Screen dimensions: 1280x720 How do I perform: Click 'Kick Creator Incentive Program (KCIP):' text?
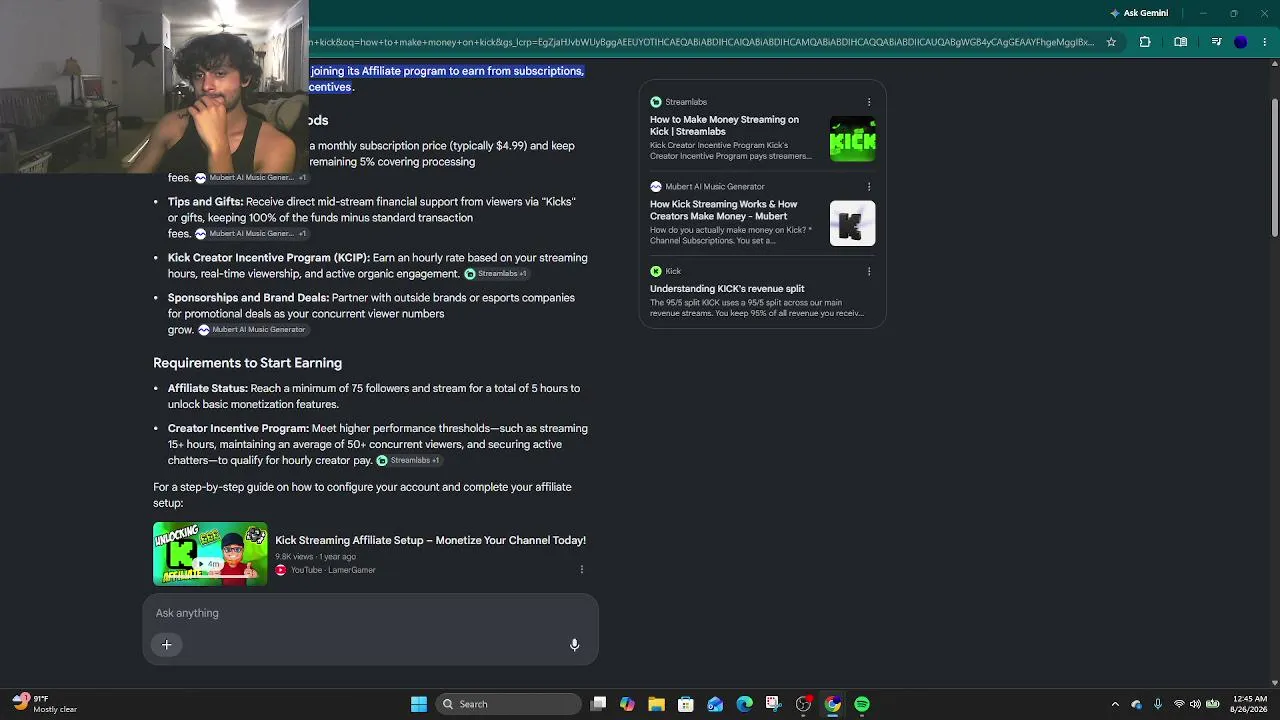pyautogui.click(x=269, y=258)
